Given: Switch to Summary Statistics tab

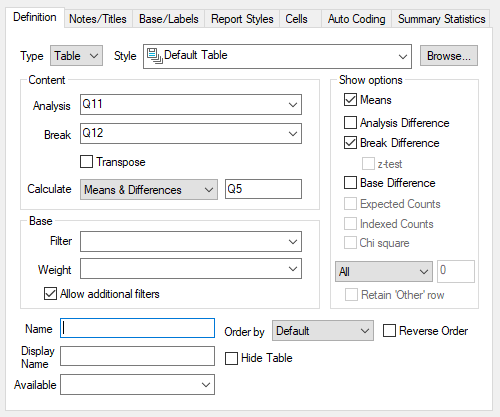Looking at the screenshot, I should point(441,19).
